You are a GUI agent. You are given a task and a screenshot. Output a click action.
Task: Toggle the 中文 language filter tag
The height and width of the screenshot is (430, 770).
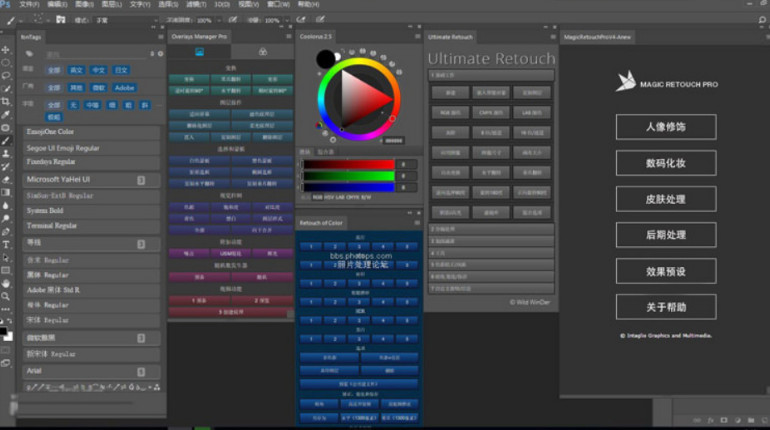pos(98,71)
